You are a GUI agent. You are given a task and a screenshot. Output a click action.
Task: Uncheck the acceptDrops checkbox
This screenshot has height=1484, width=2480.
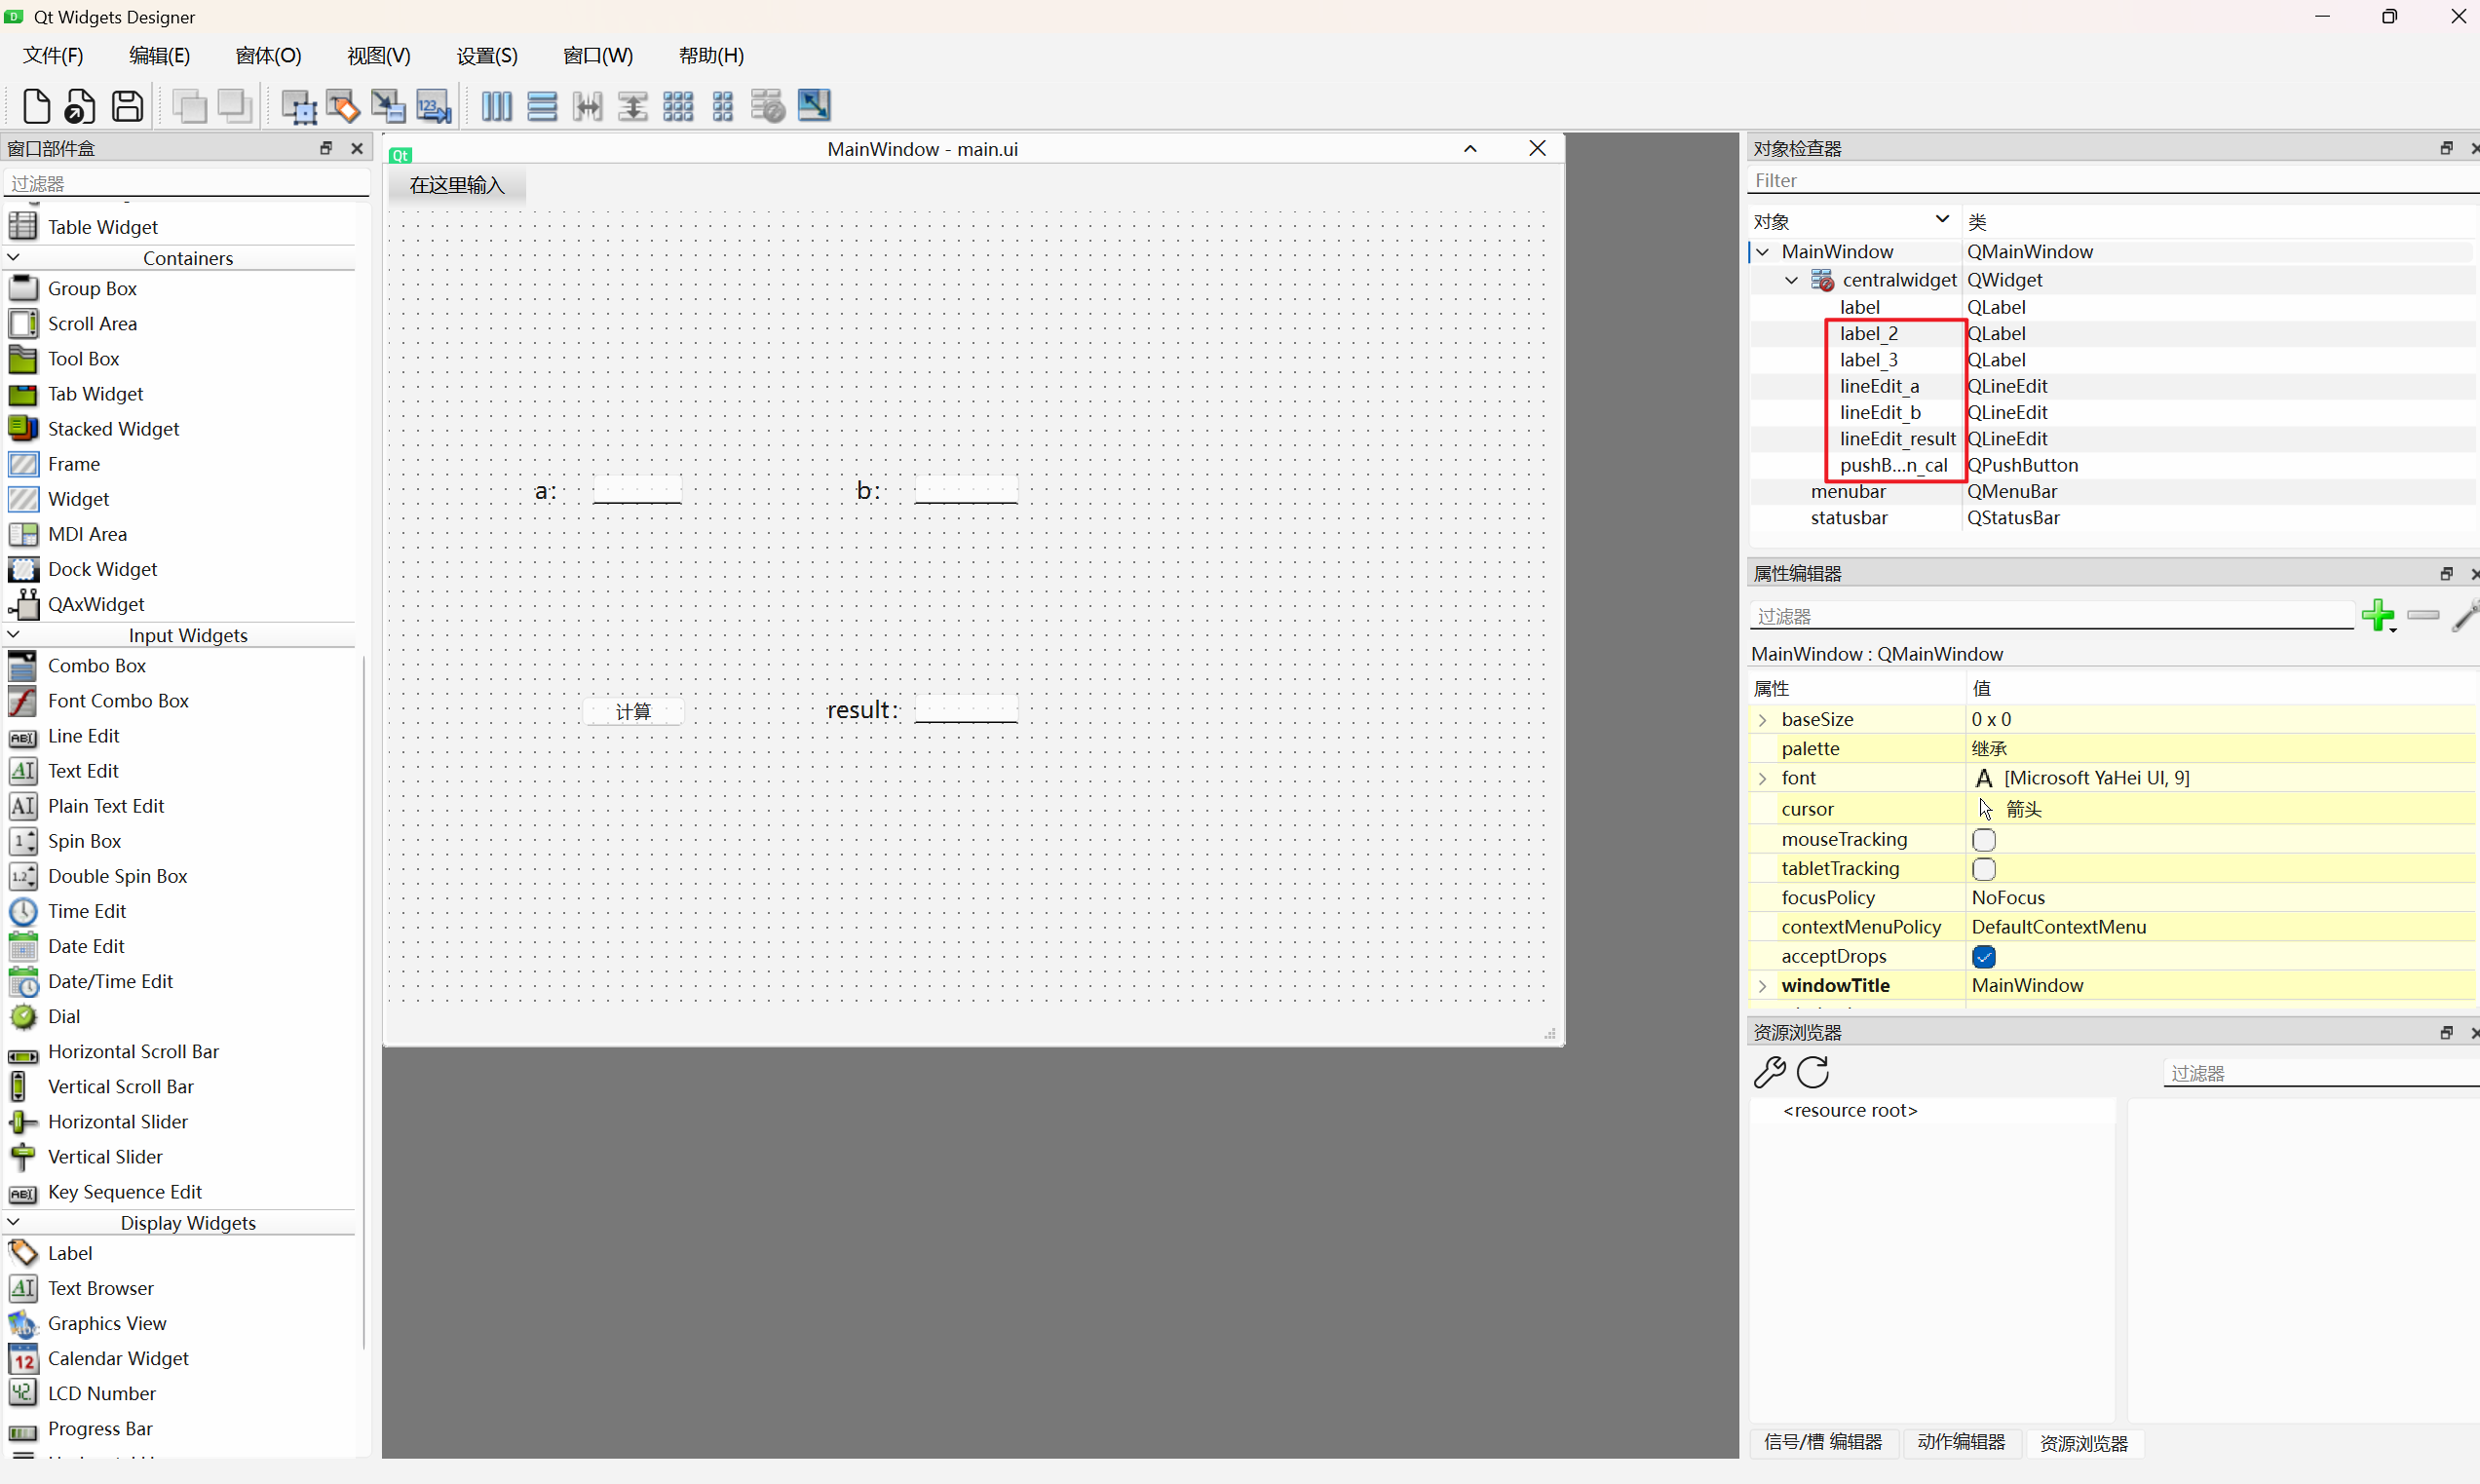(x=1984, y=957)
